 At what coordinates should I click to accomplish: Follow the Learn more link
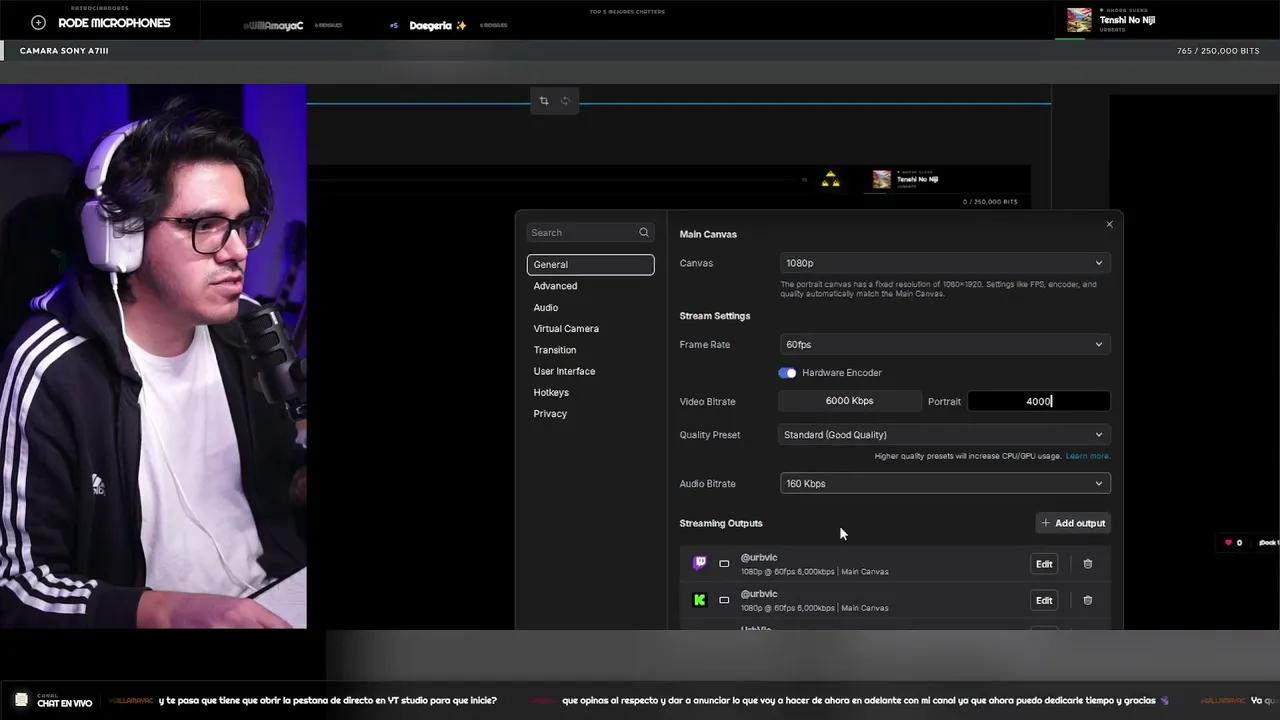[x=1087, y=456]
